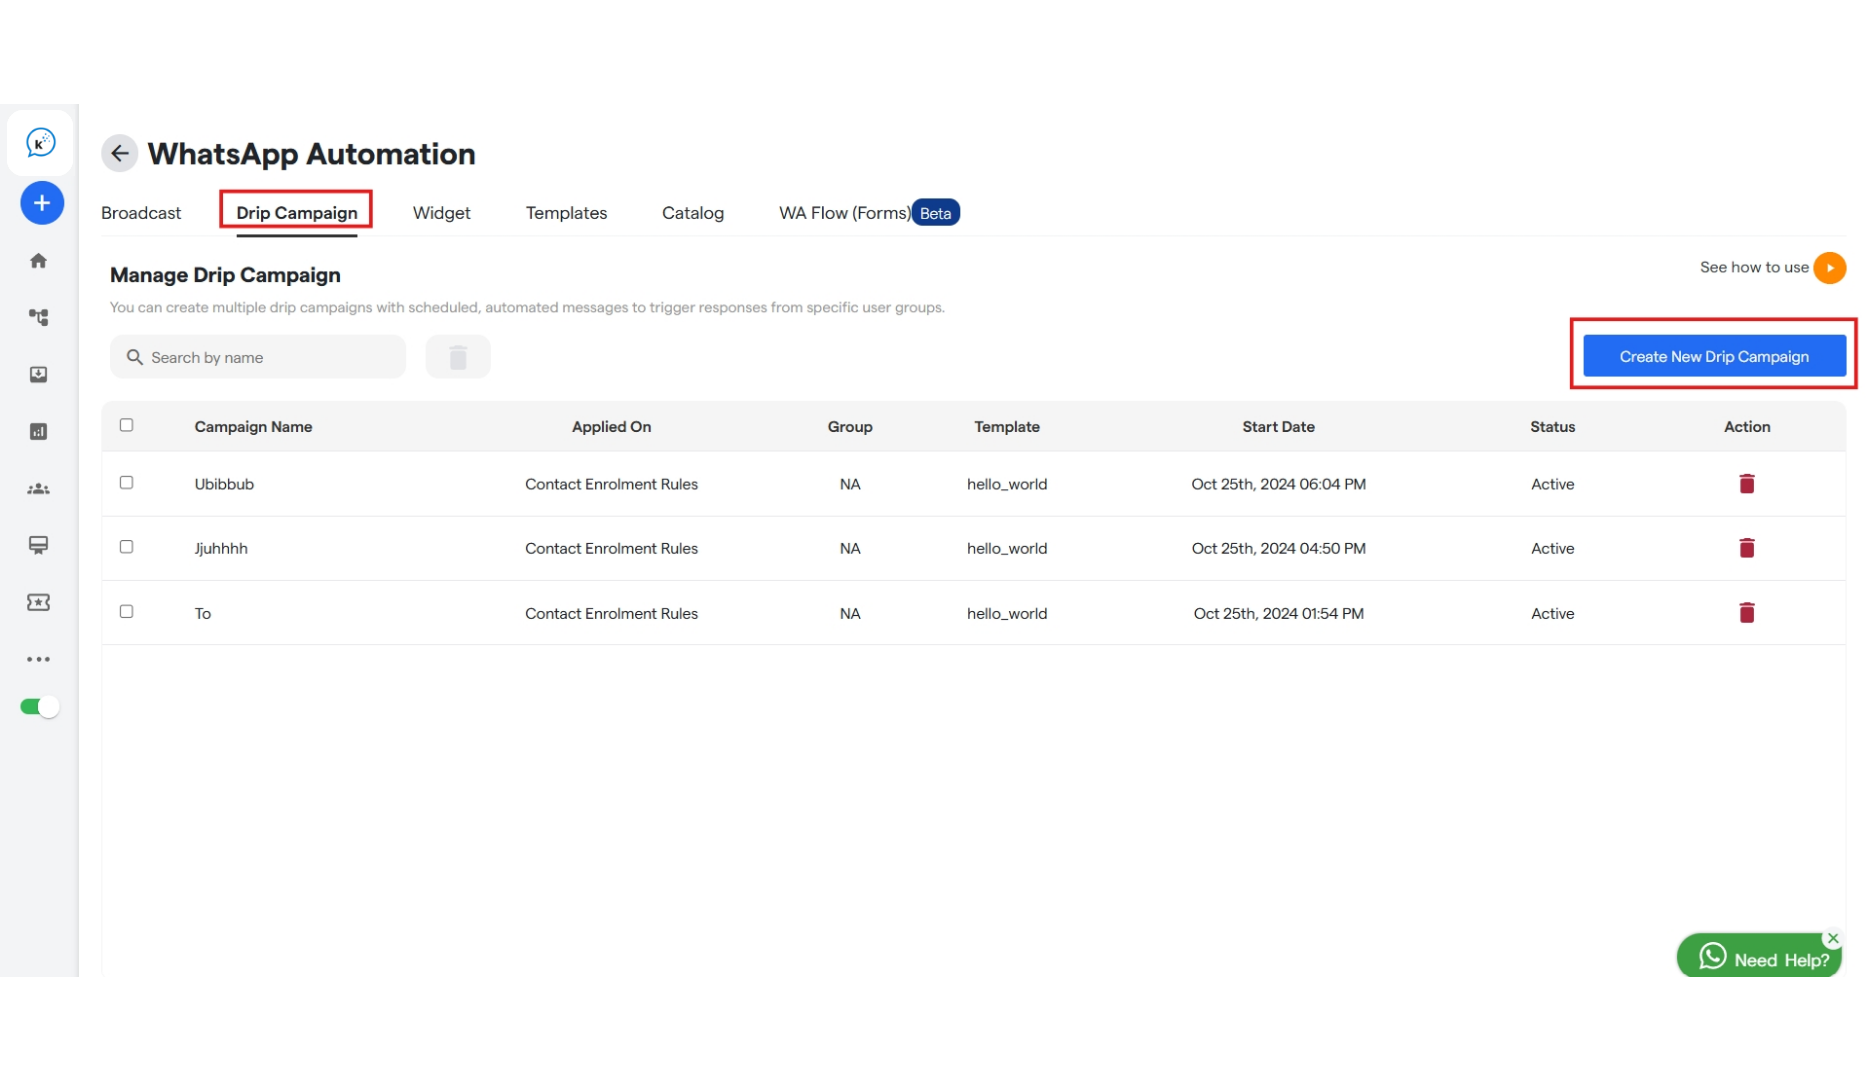Viewport: 1866px width, 1080px height.
Task: Click Oct 25th, 2024 04:50 PM start date
Action: tap(1279, 549)
